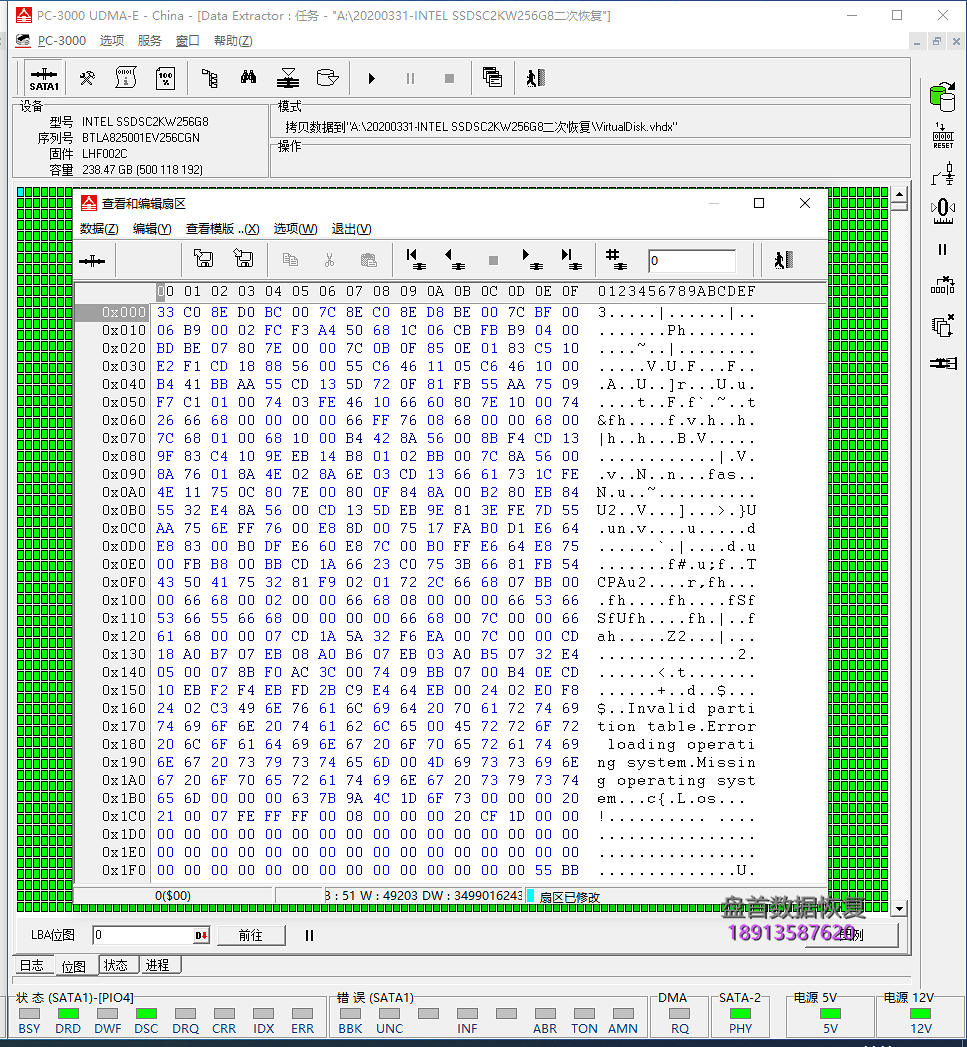Switch to the 状态 tab
Viewport: 967px width, 1047px height.
(116, 965)
